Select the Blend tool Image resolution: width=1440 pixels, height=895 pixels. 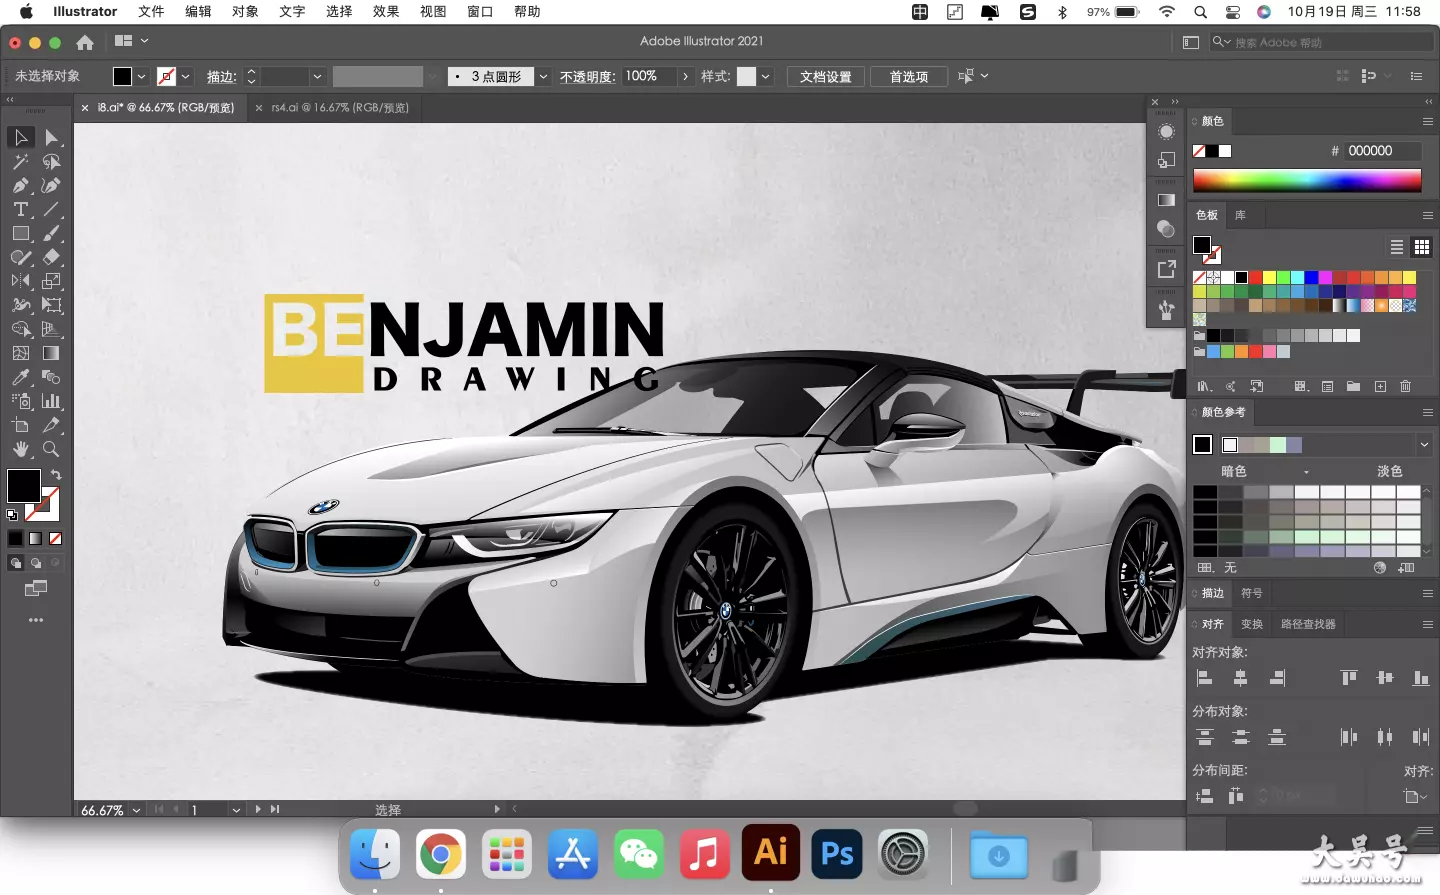(x=52, y=377)
